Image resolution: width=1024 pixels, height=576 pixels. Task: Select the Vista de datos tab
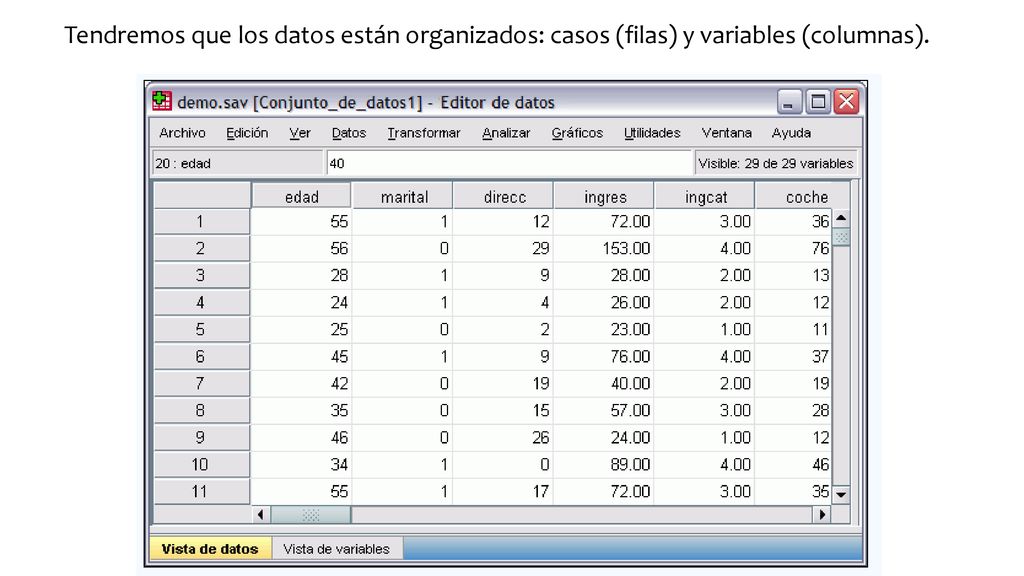tap(210, 549)
